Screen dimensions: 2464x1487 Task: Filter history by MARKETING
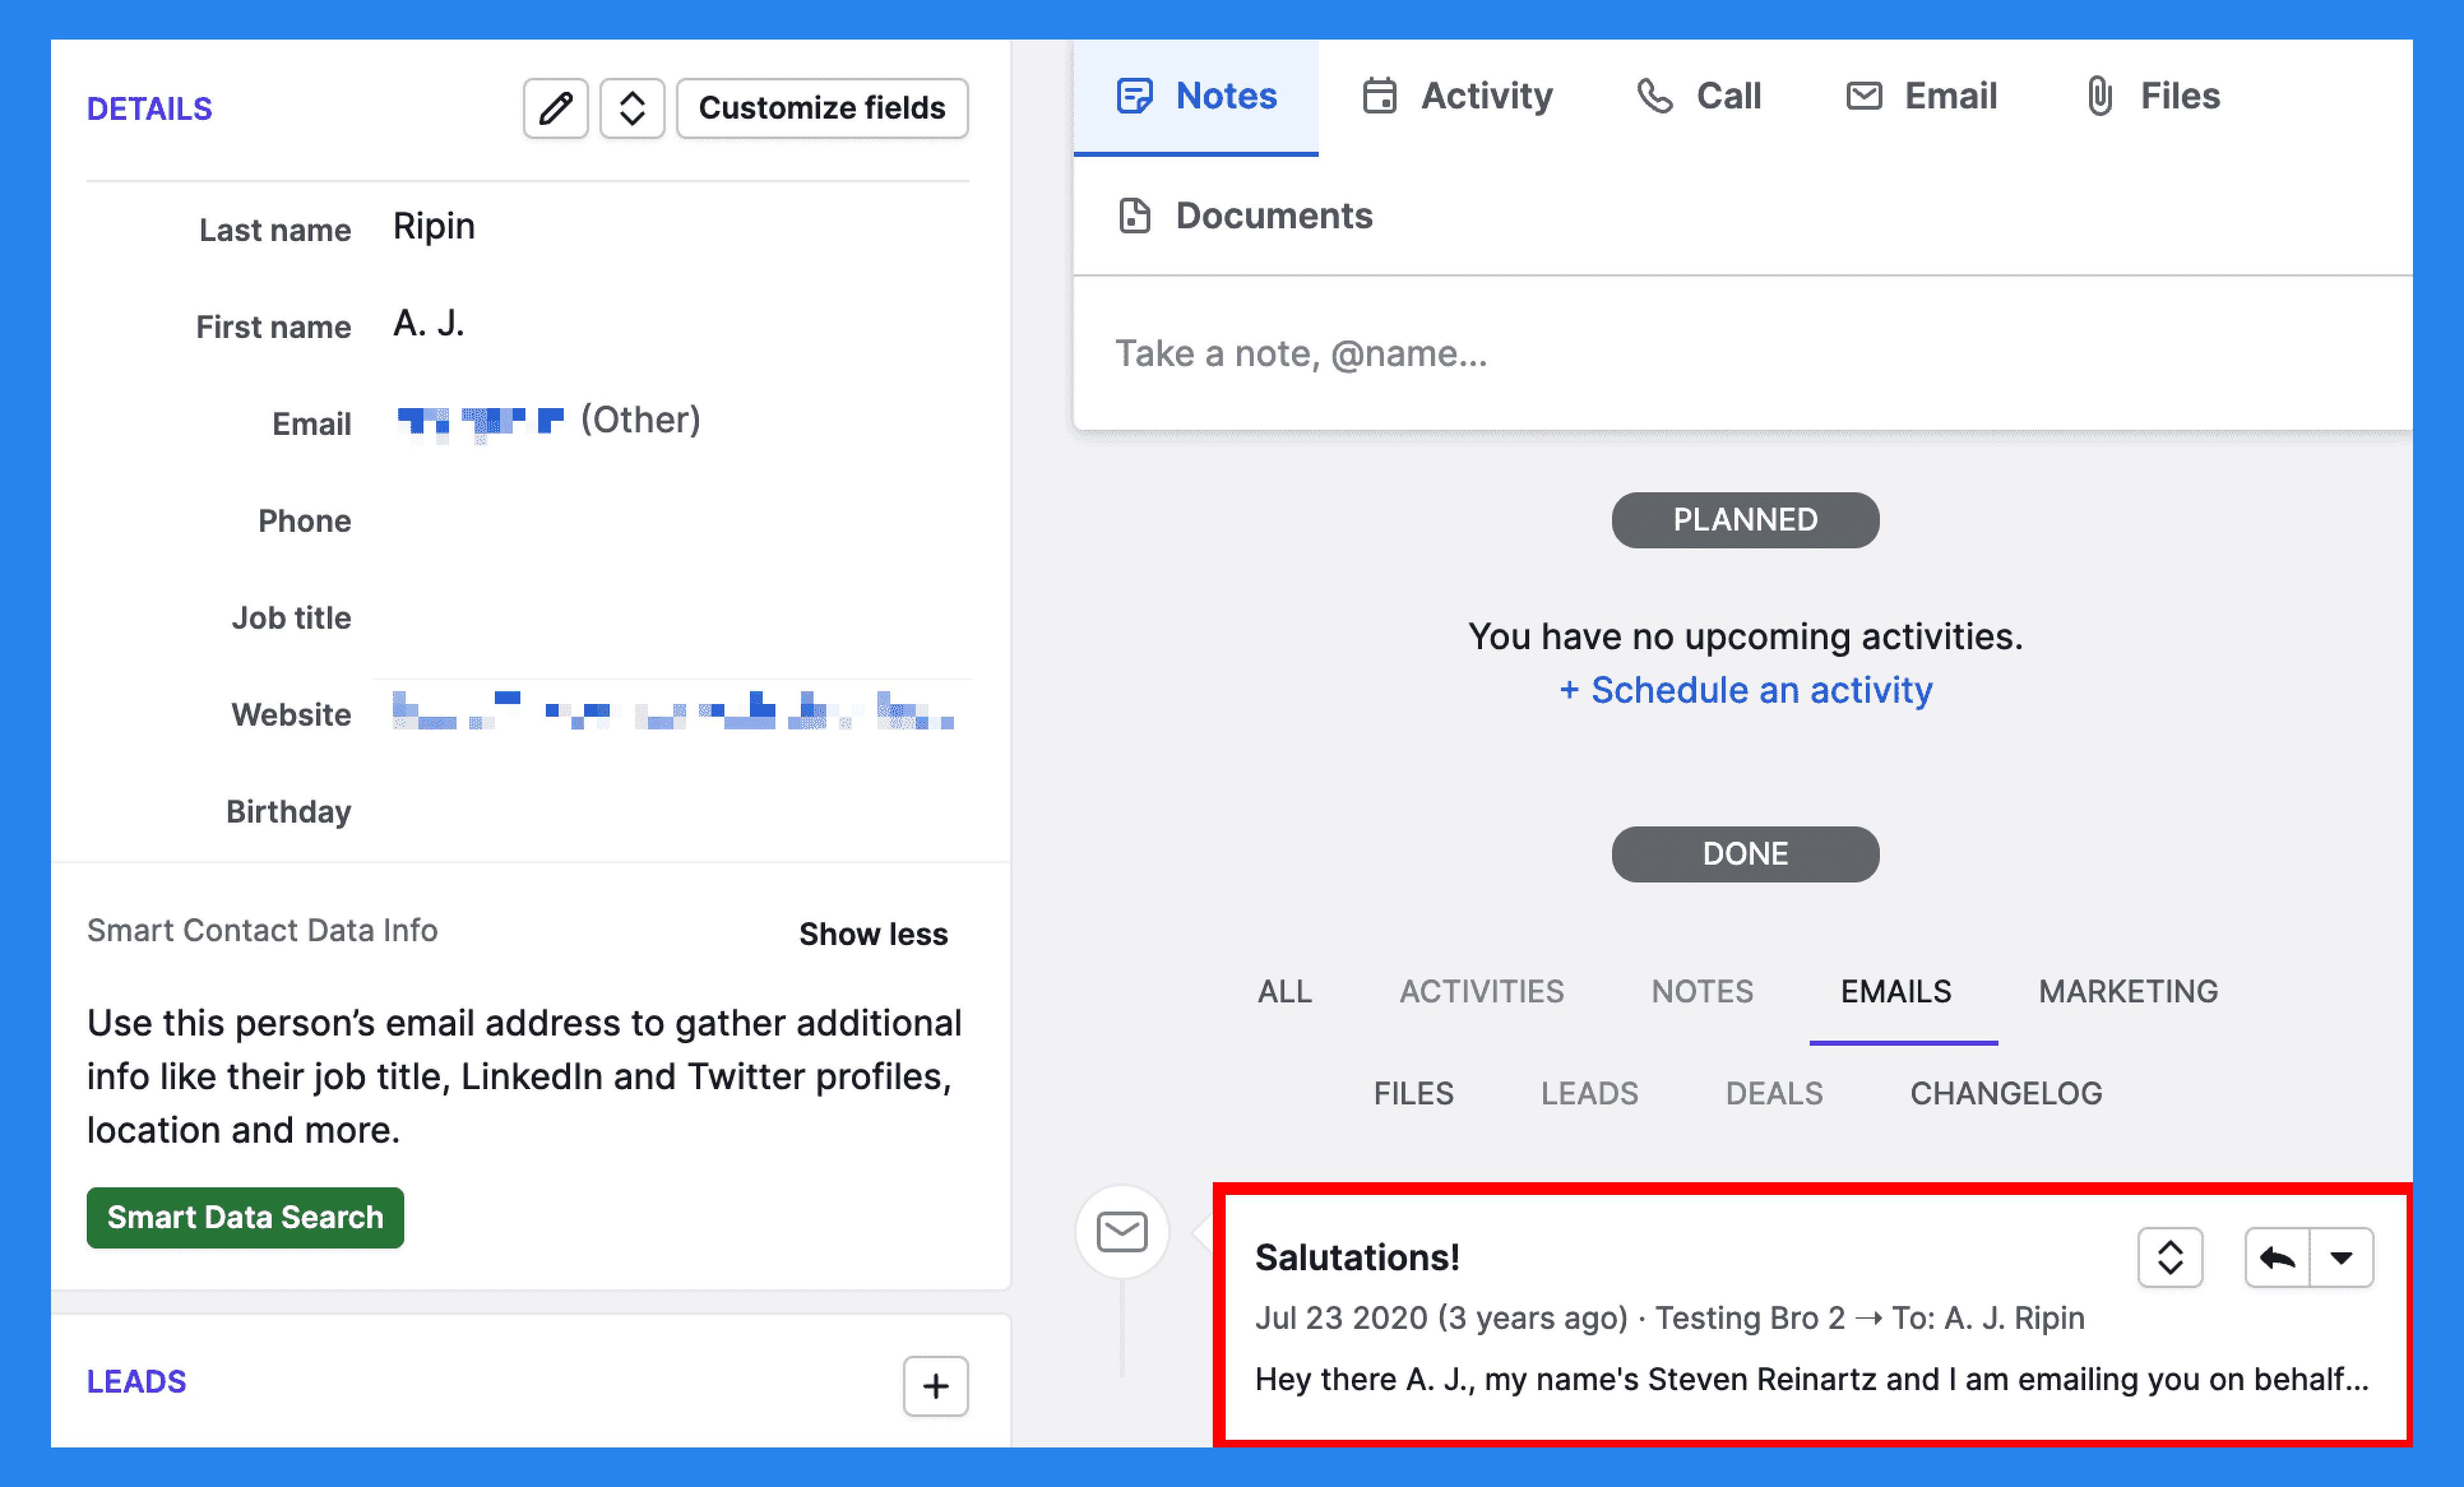[2128, 992]
